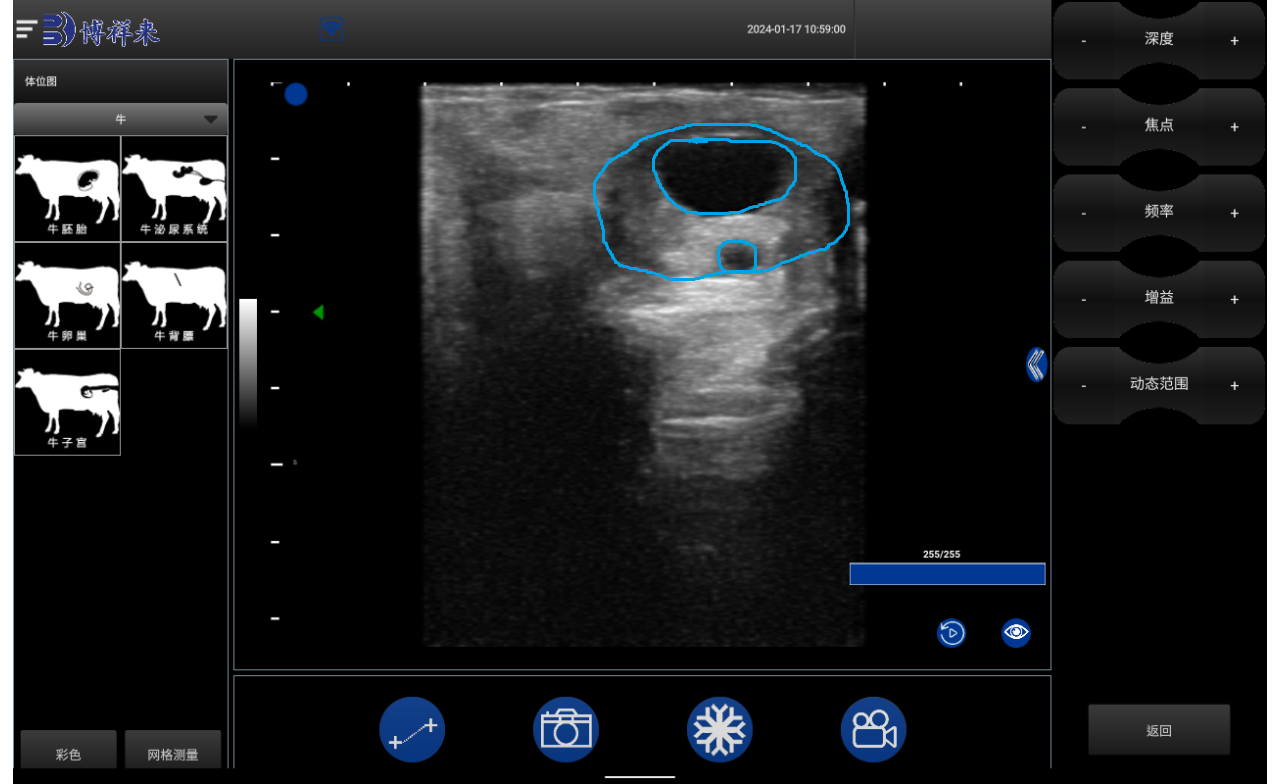Viewport: 1280px width, 784px height.
Task: Click the blue circle marker on image
Action: 296,95
